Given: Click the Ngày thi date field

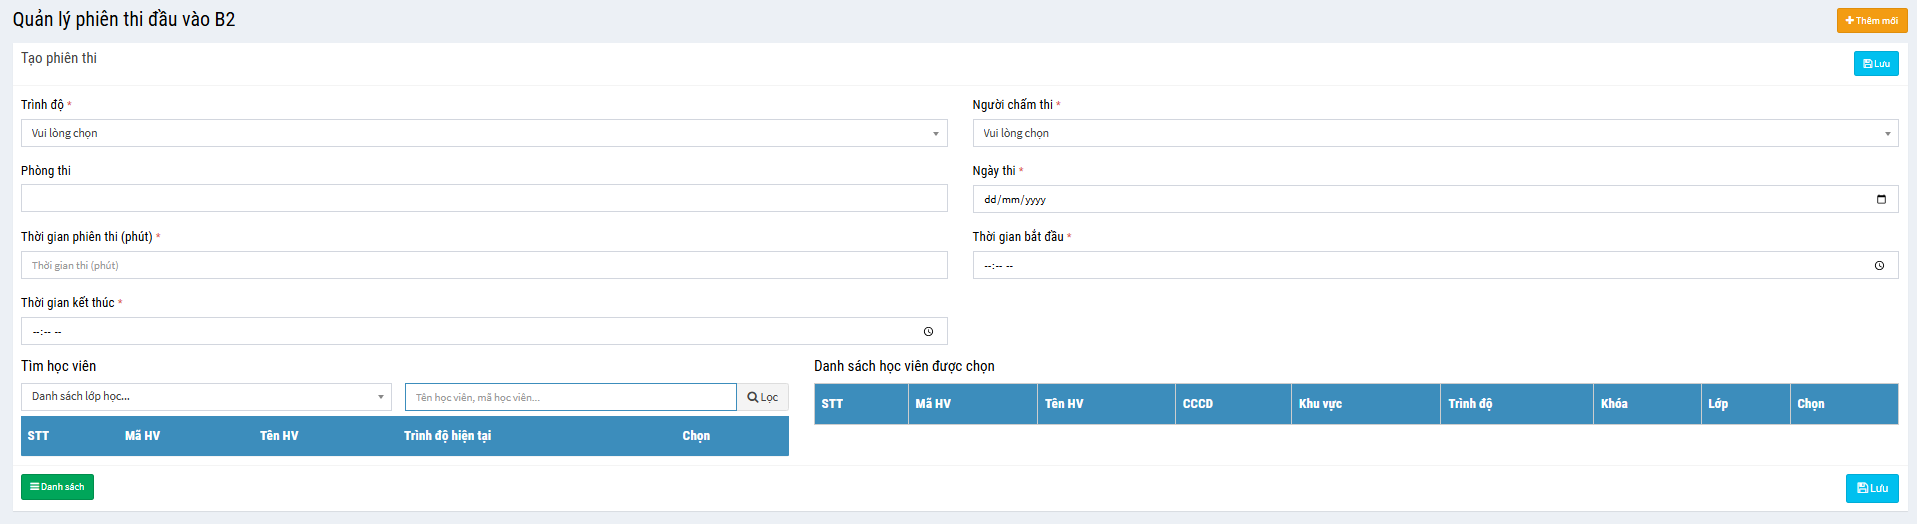Looking at the screenshot, I should (1400, 200).
